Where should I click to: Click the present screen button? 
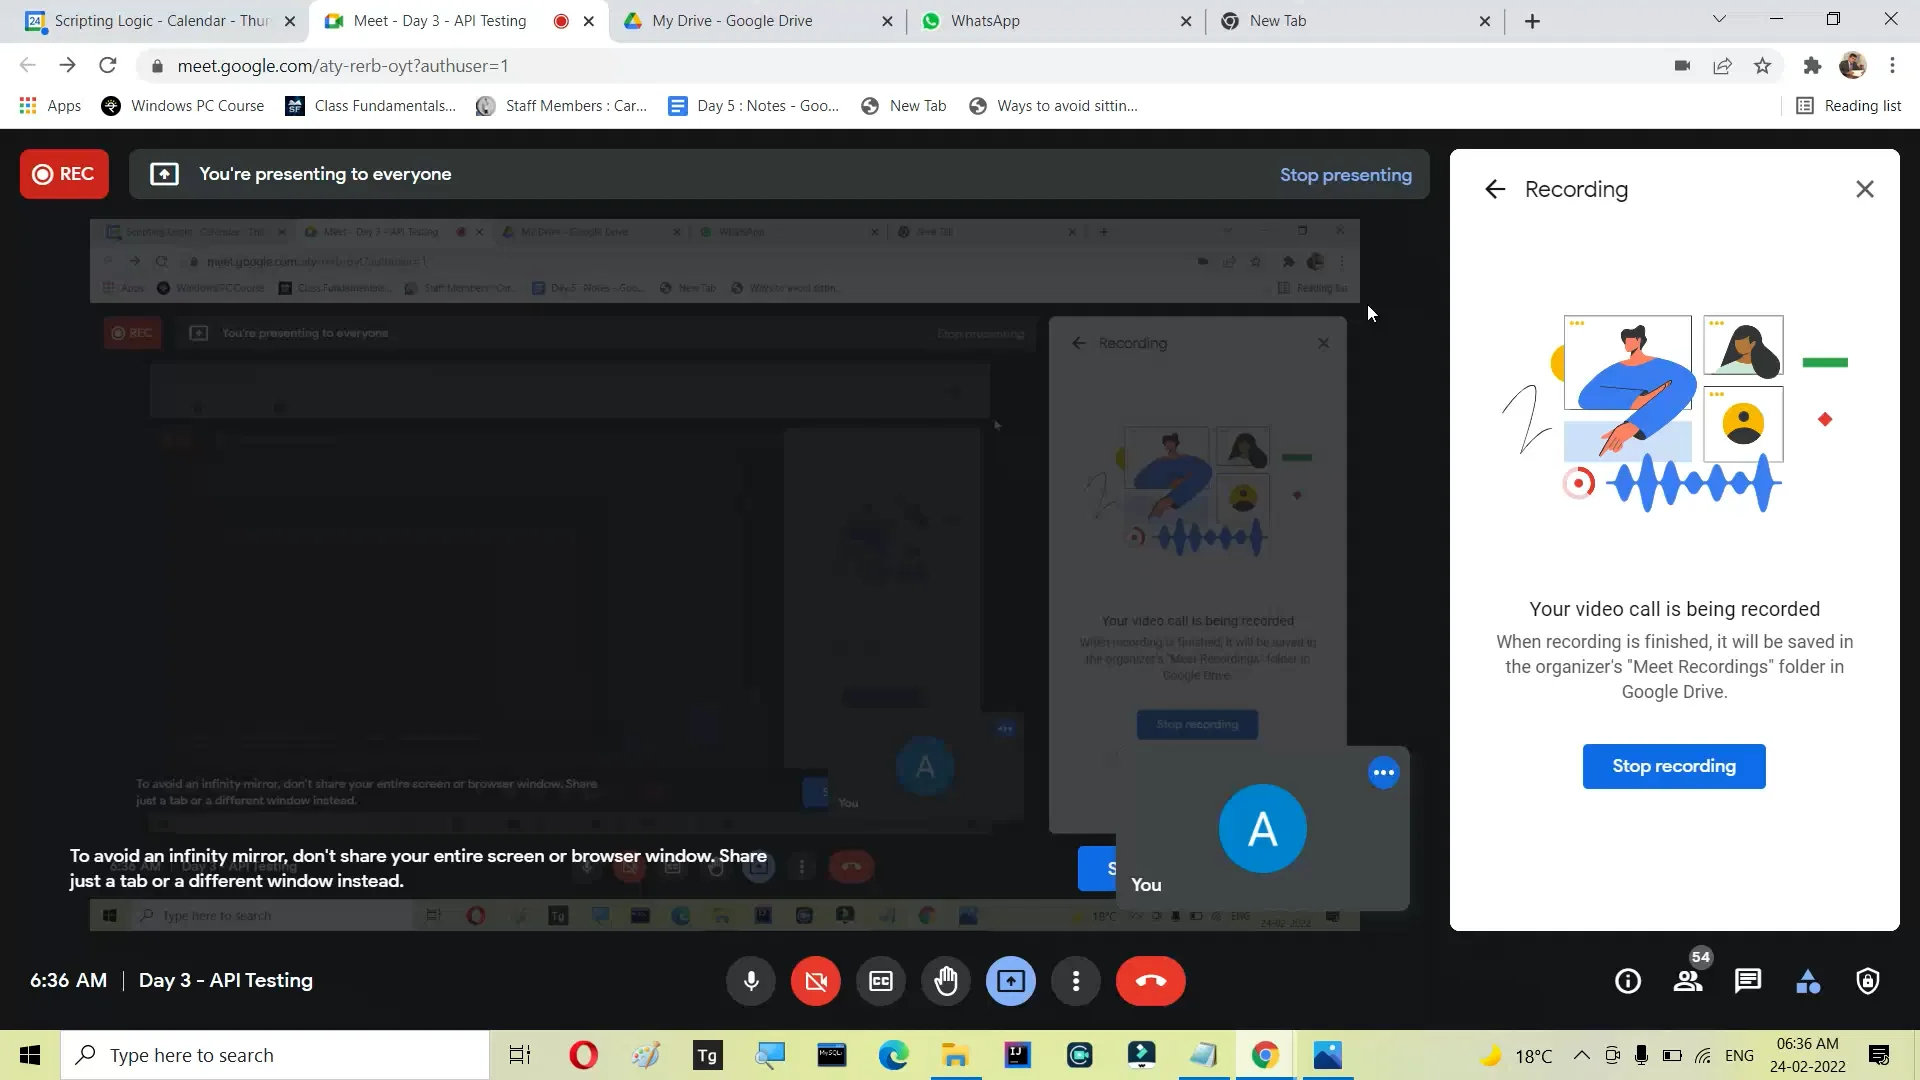click(x=1011, y=981)
